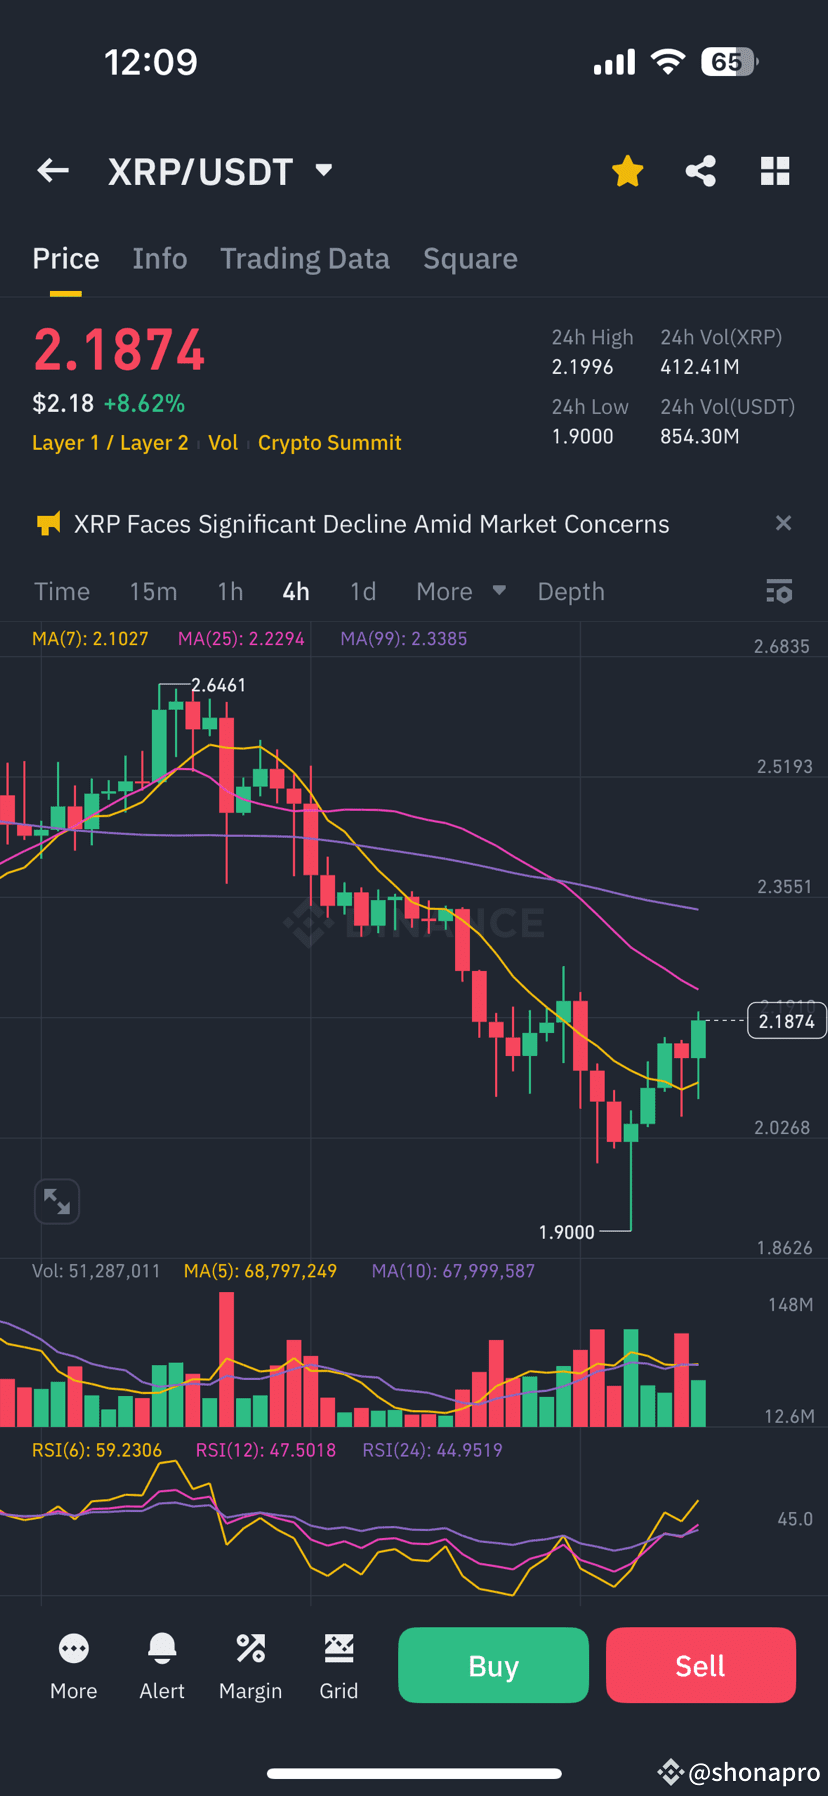Open the Crypto Summit link

[x=329, y=442]
